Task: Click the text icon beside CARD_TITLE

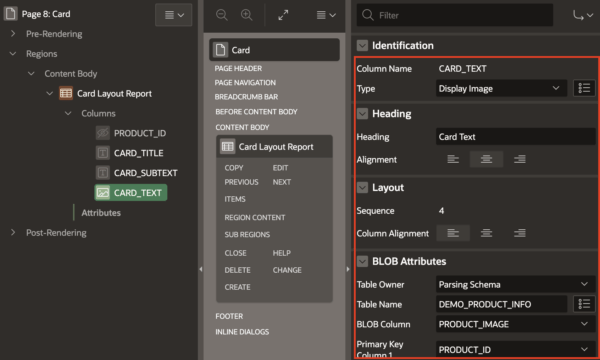Action: pos(103,153)
